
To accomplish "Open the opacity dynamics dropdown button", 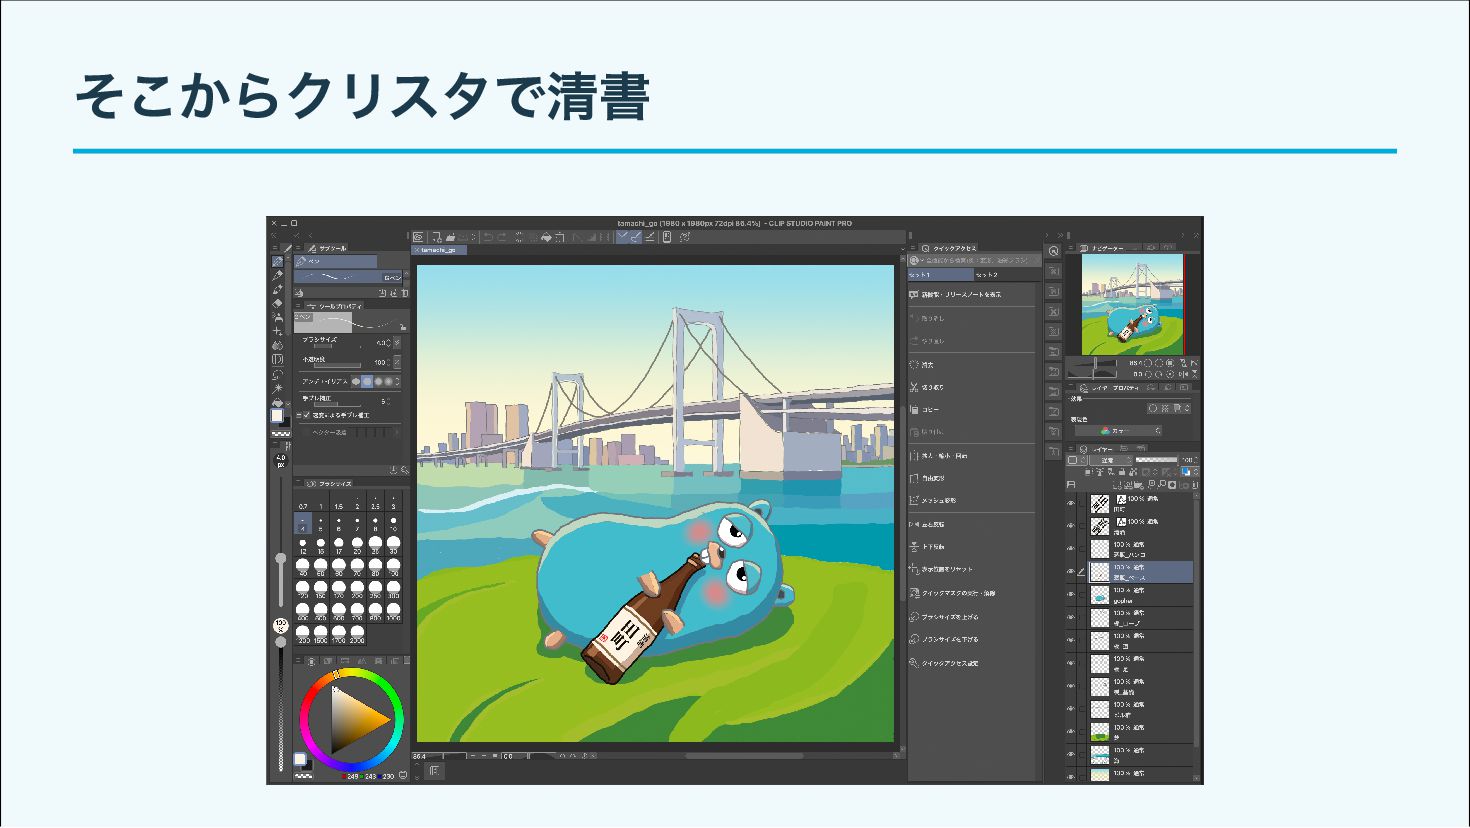I will tap(397, 362).
